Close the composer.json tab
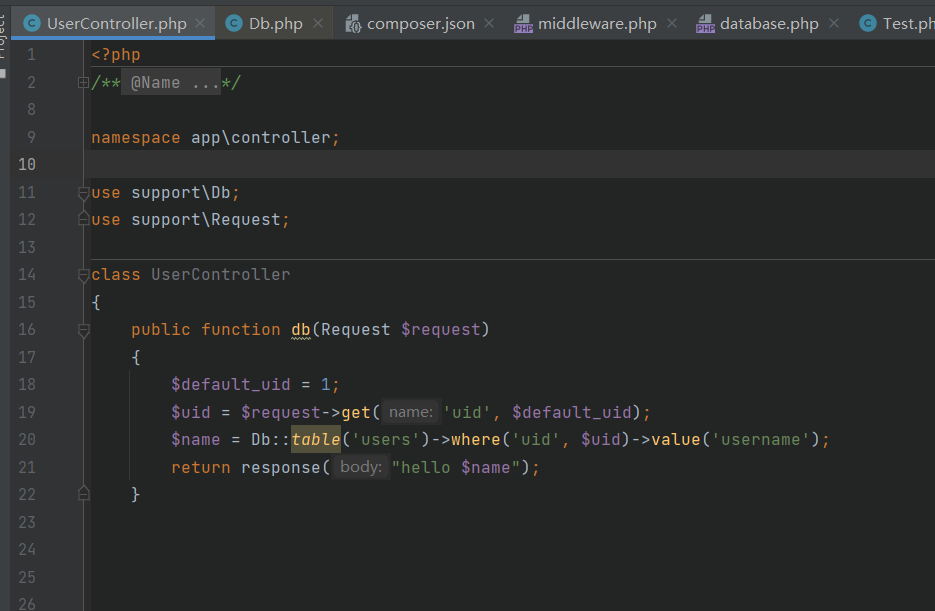This screenshot has width=935, height=611. pyautogui.click(x=489, y=23)
